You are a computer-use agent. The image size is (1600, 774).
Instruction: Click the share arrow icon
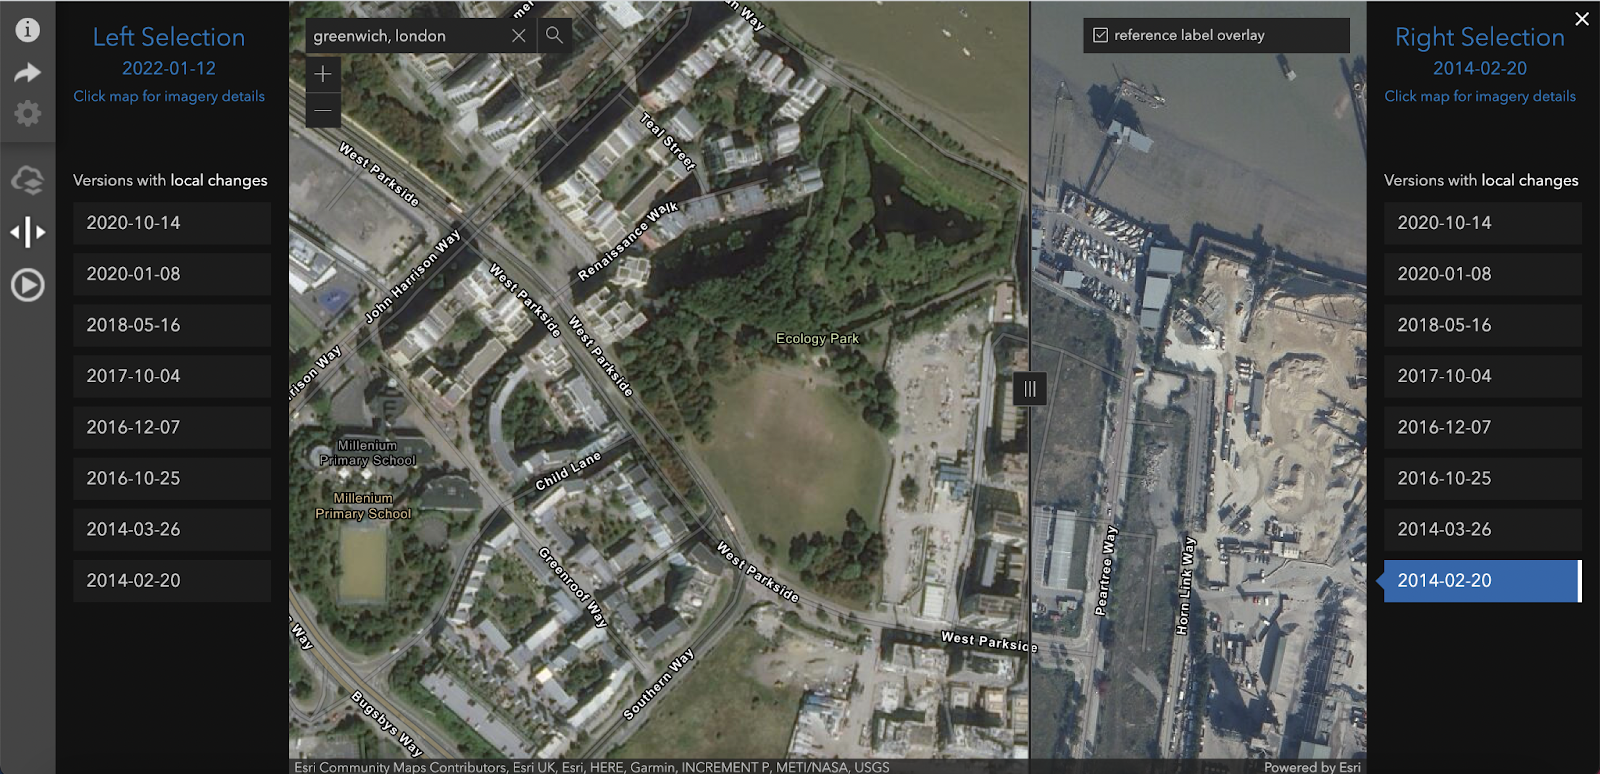coord(28,72)
